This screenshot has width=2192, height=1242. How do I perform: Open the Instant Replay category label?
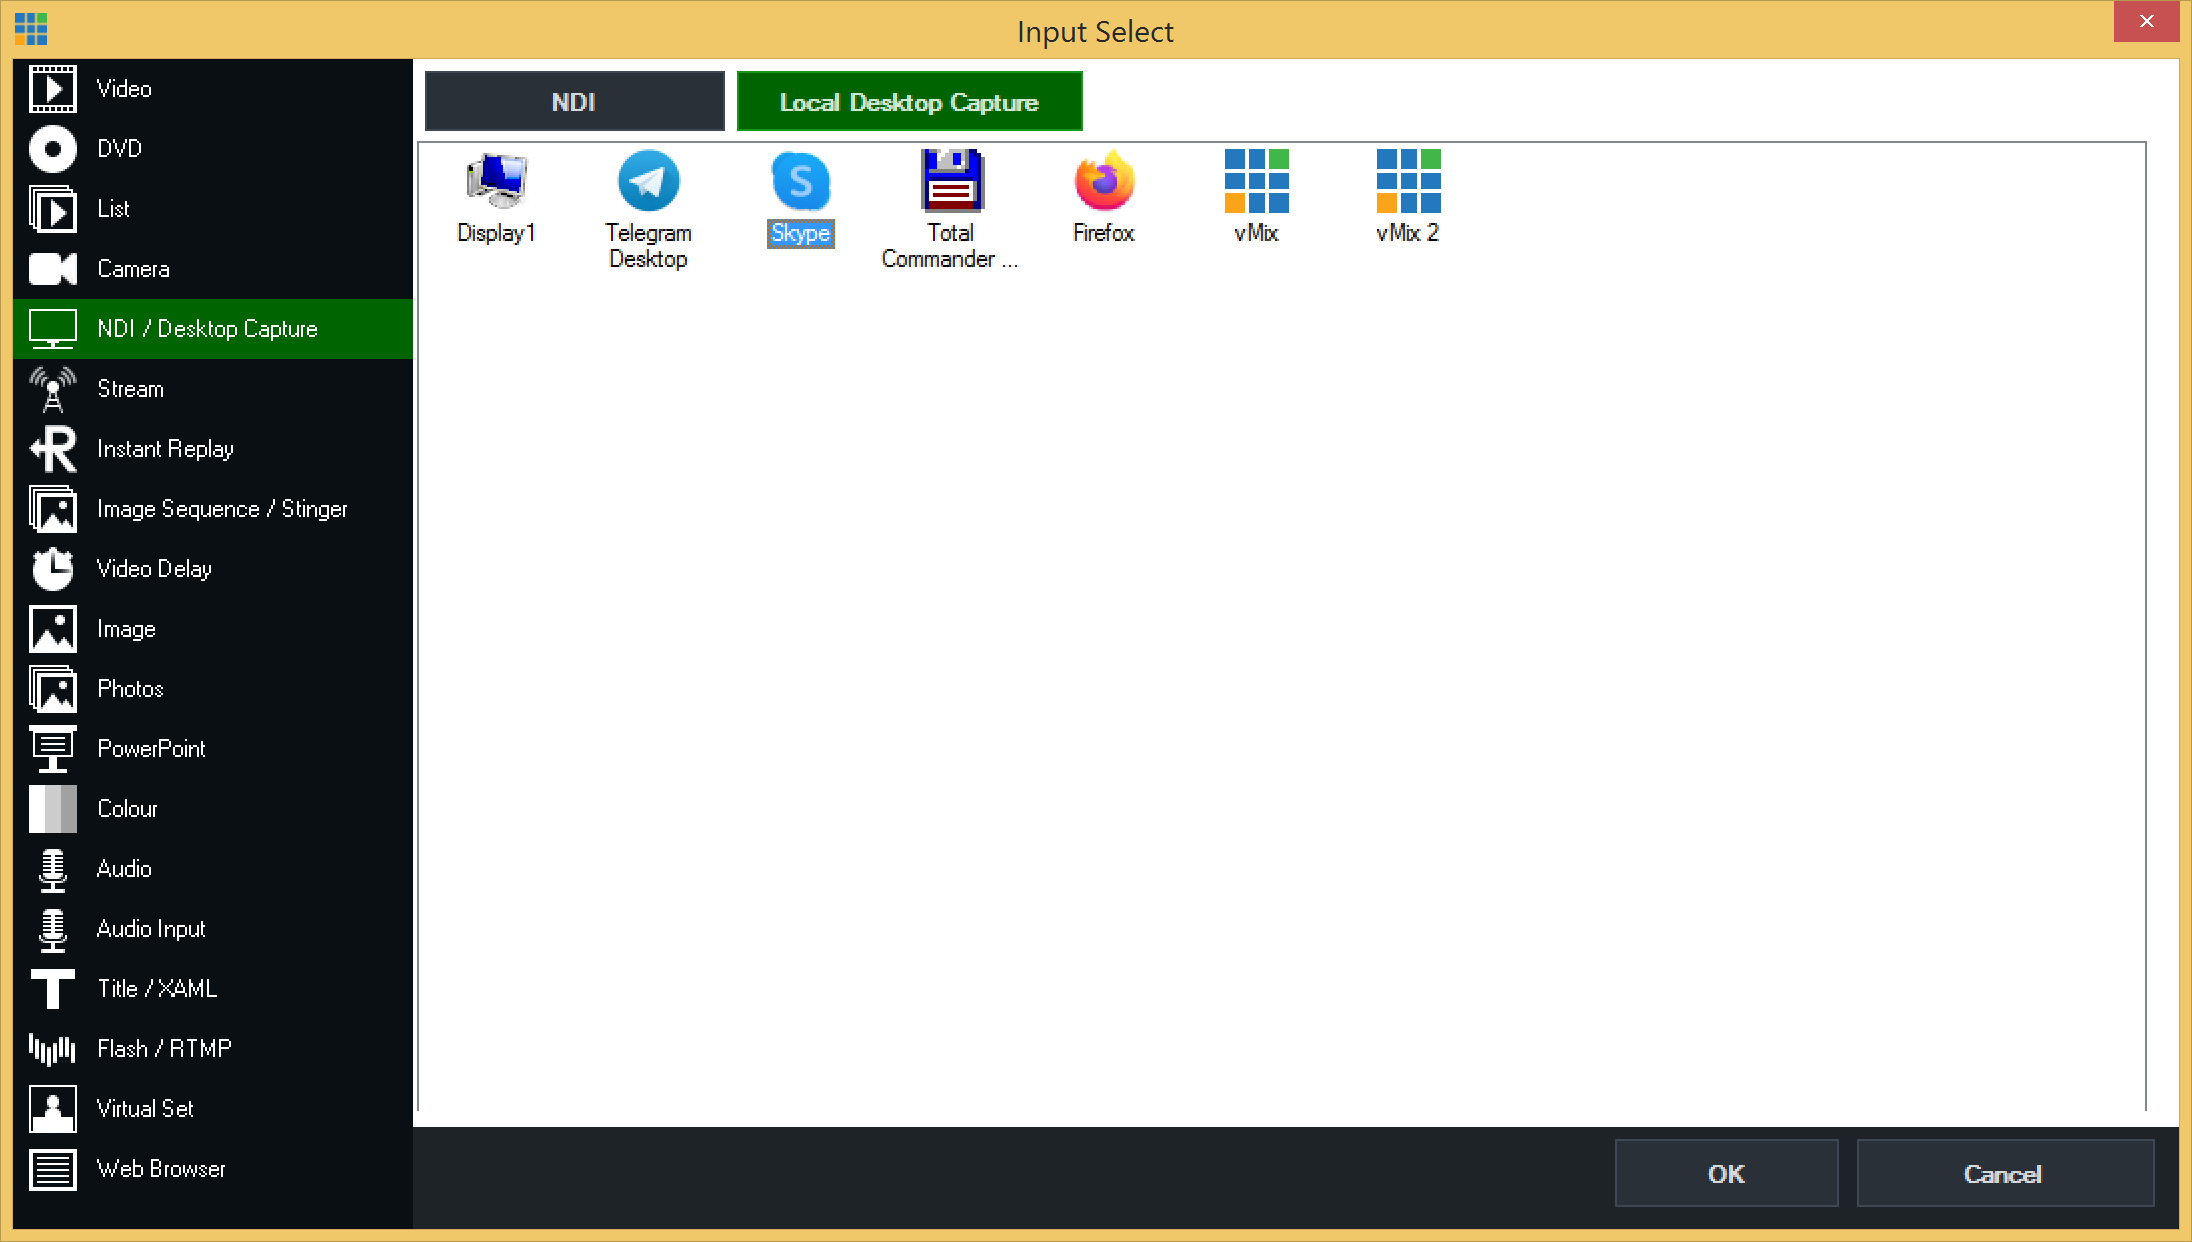(x=166, y=449)
